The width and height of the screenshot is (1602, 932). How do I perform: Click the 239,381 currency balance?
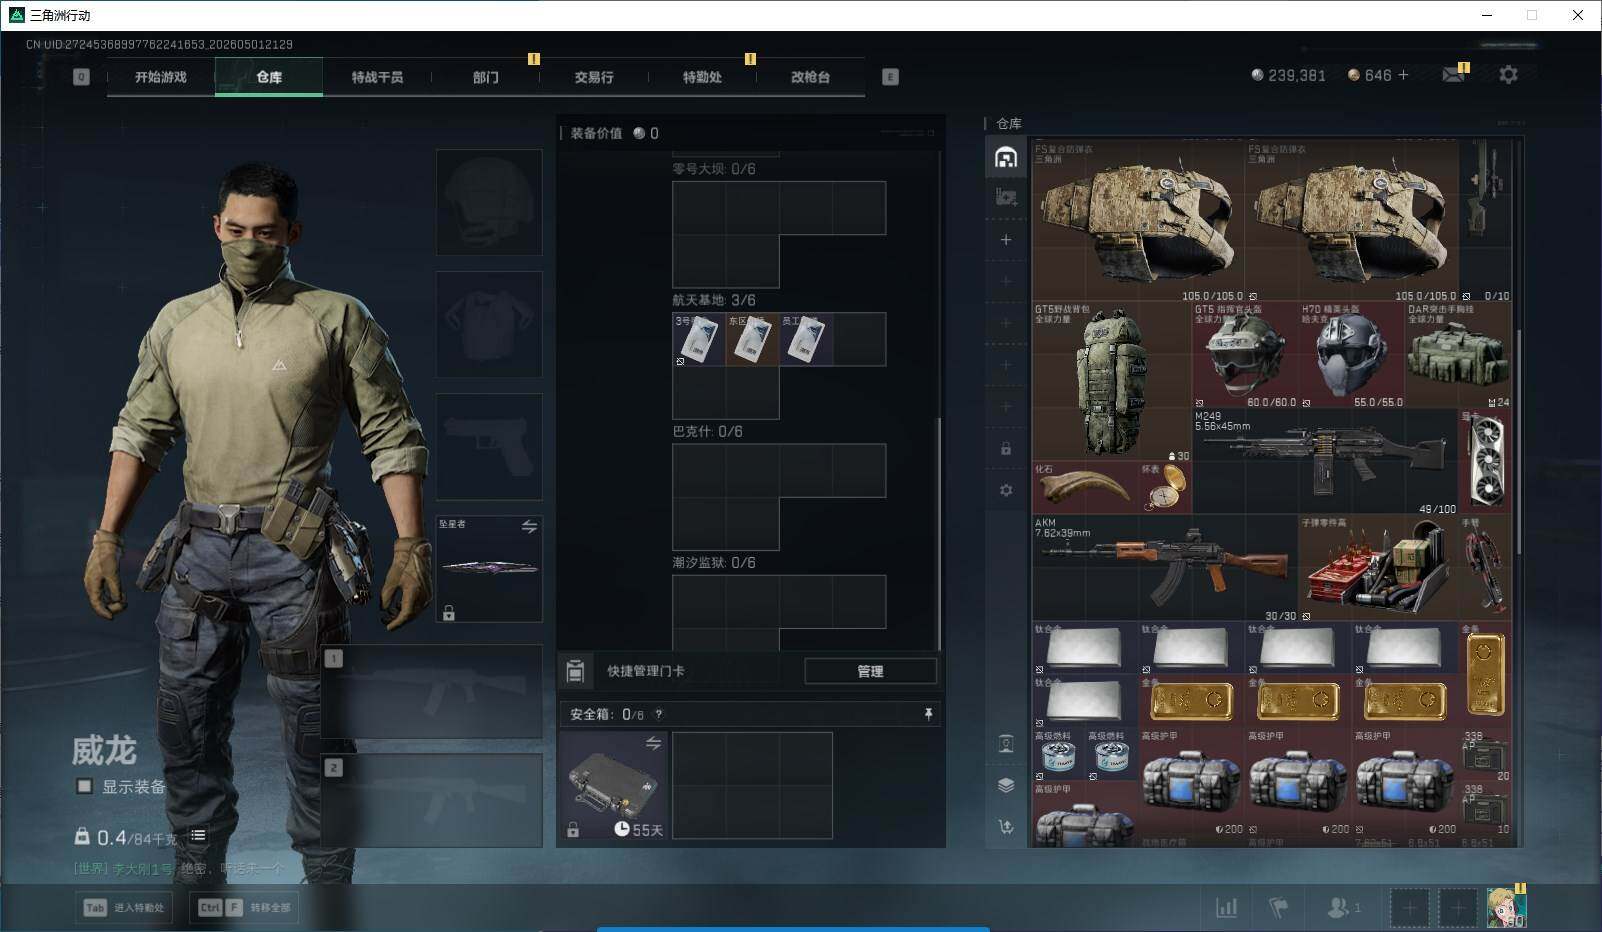pyautogui.click(x=1289, y=75)
